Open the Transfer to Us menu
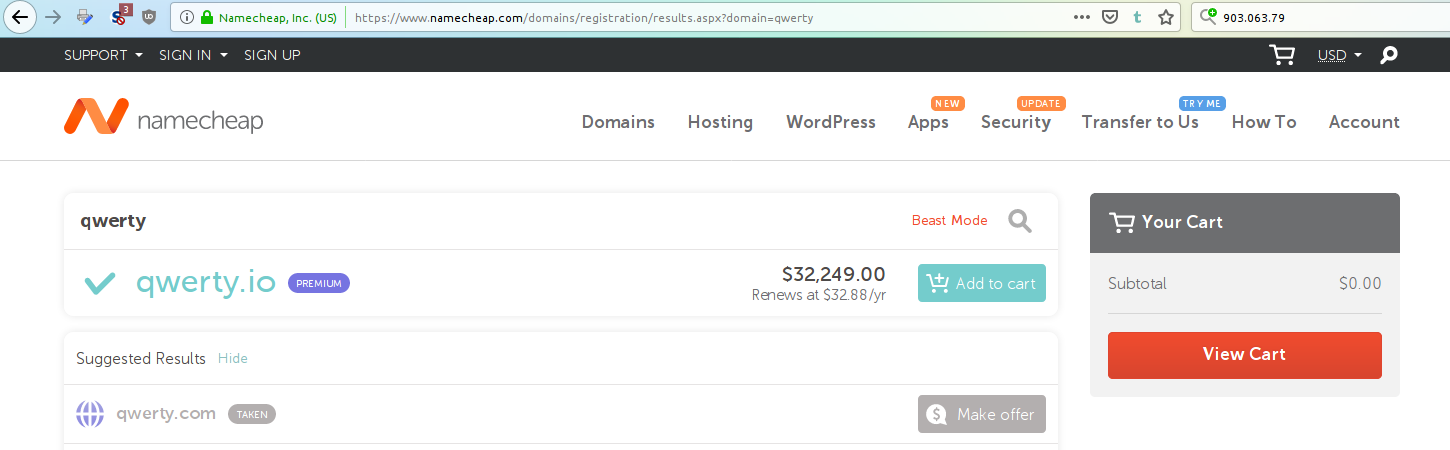 [x=1140, y=122]
